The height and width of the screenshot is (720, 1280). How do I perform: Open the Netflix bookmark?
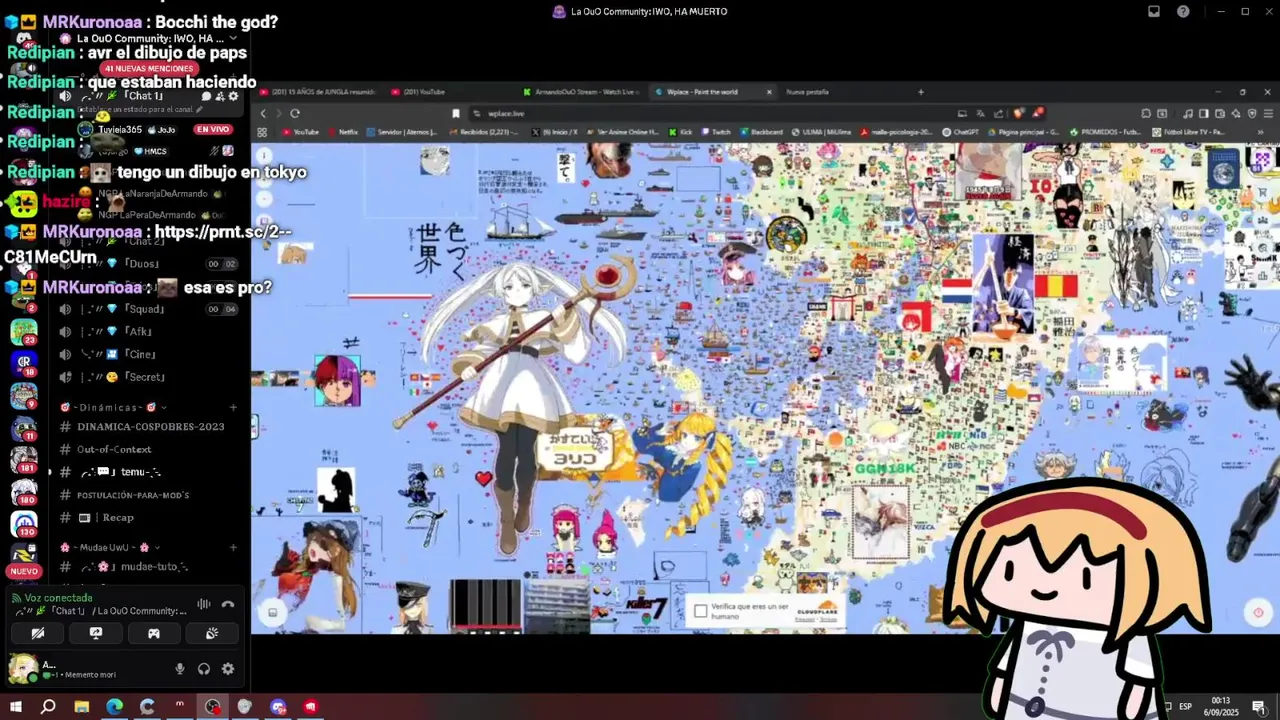[x=343, y=132]
